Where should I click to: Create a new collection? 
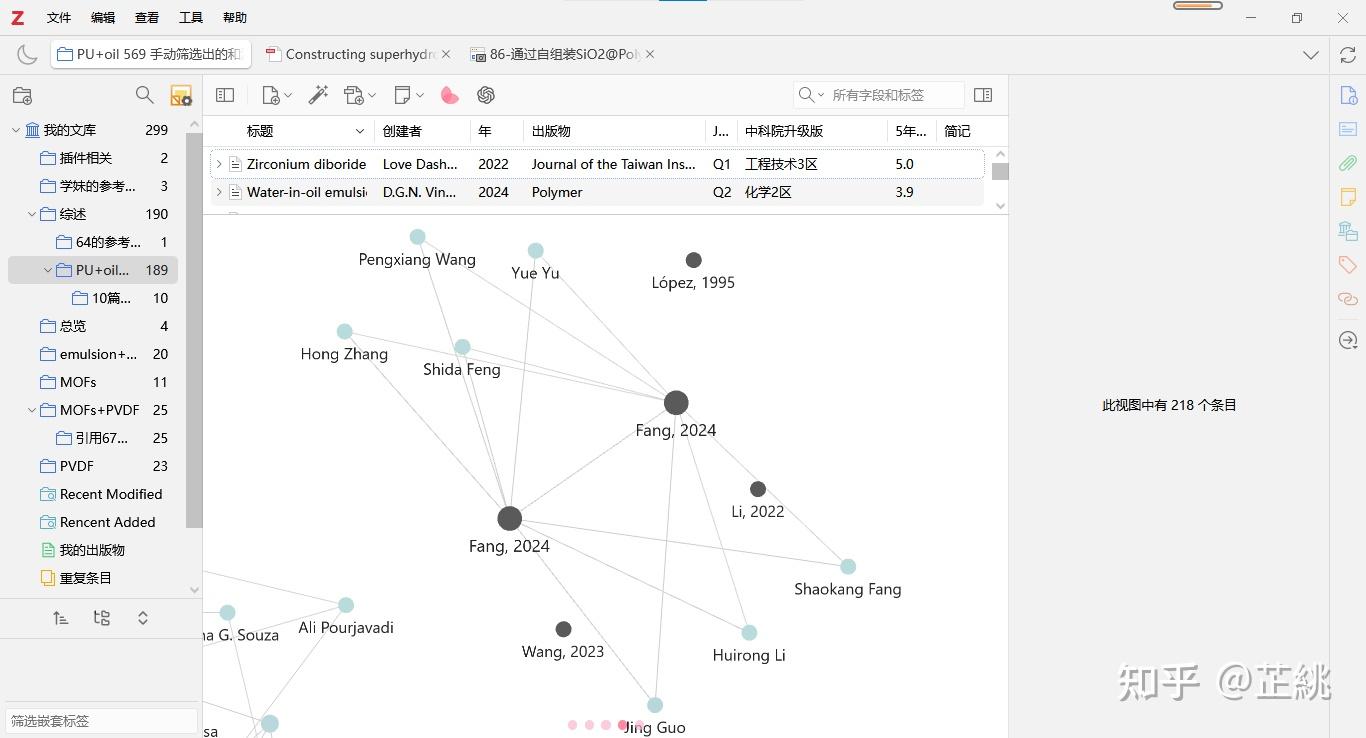click(22, 95)
